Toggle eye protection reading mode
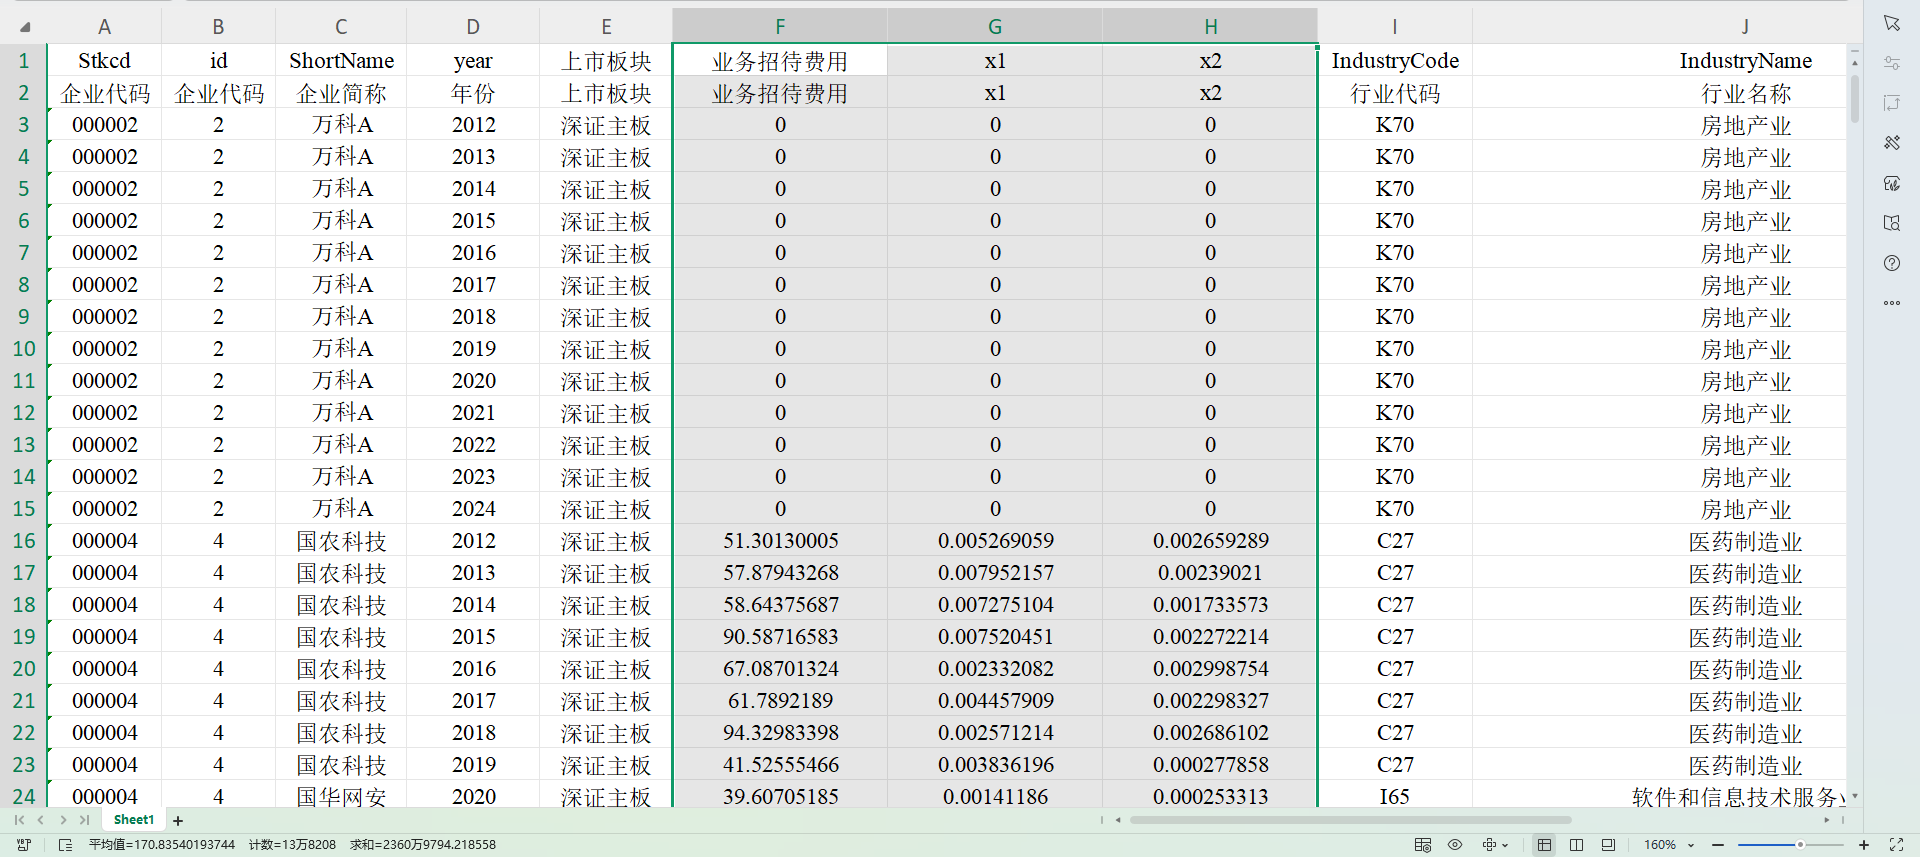1920x857 pixels. pos(1455,845)
